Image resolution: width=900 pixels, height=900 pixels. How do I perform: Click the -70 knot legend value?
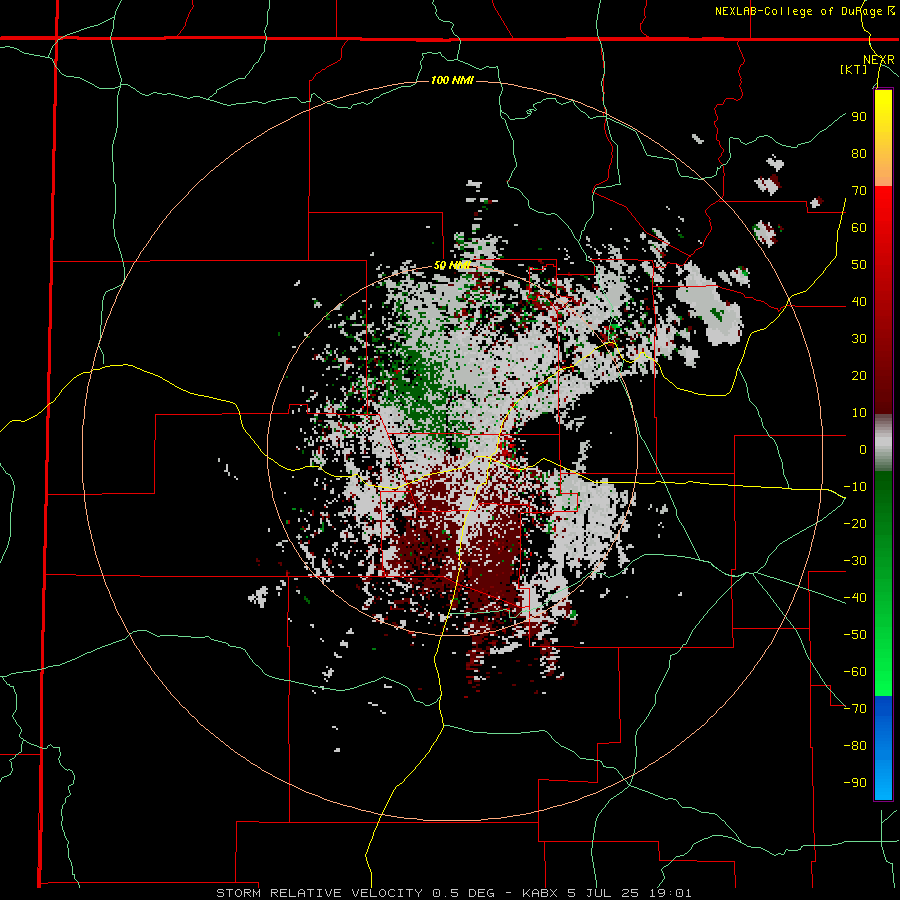tap(855, 709)
